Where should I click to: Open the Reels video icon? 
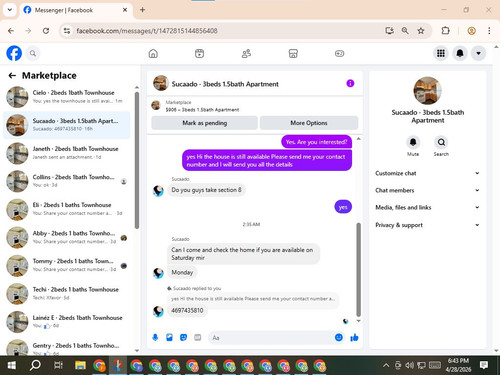point(199,53)
